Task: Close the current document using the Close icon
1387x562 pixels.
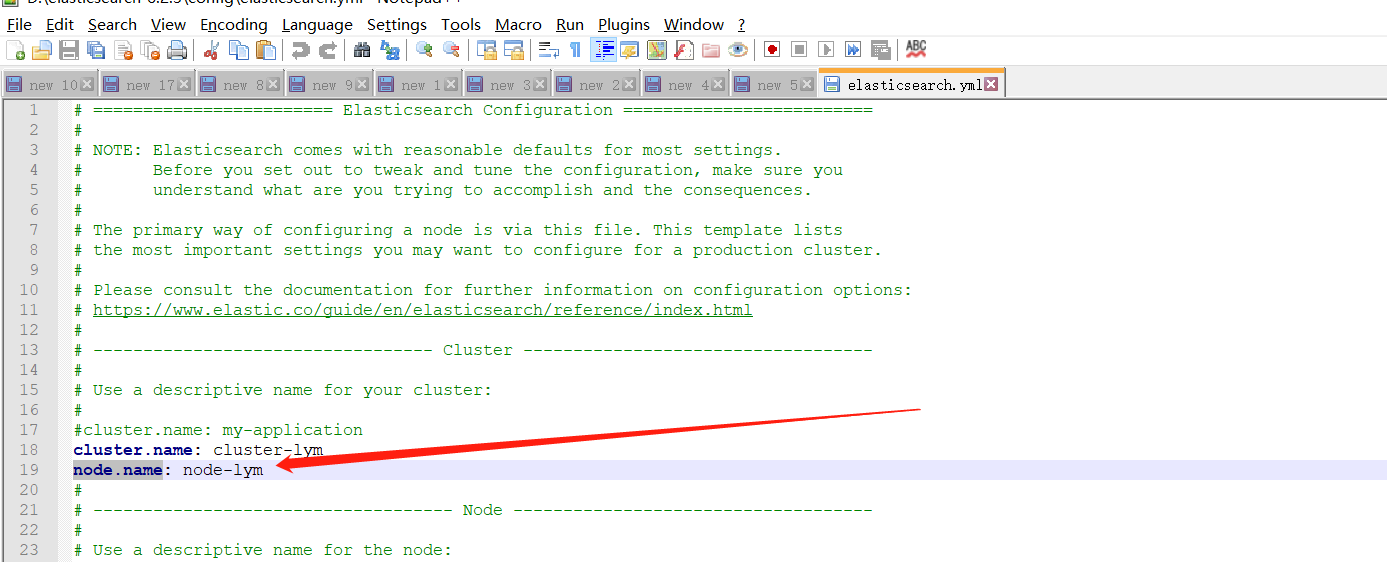Action: click(123, 49)
